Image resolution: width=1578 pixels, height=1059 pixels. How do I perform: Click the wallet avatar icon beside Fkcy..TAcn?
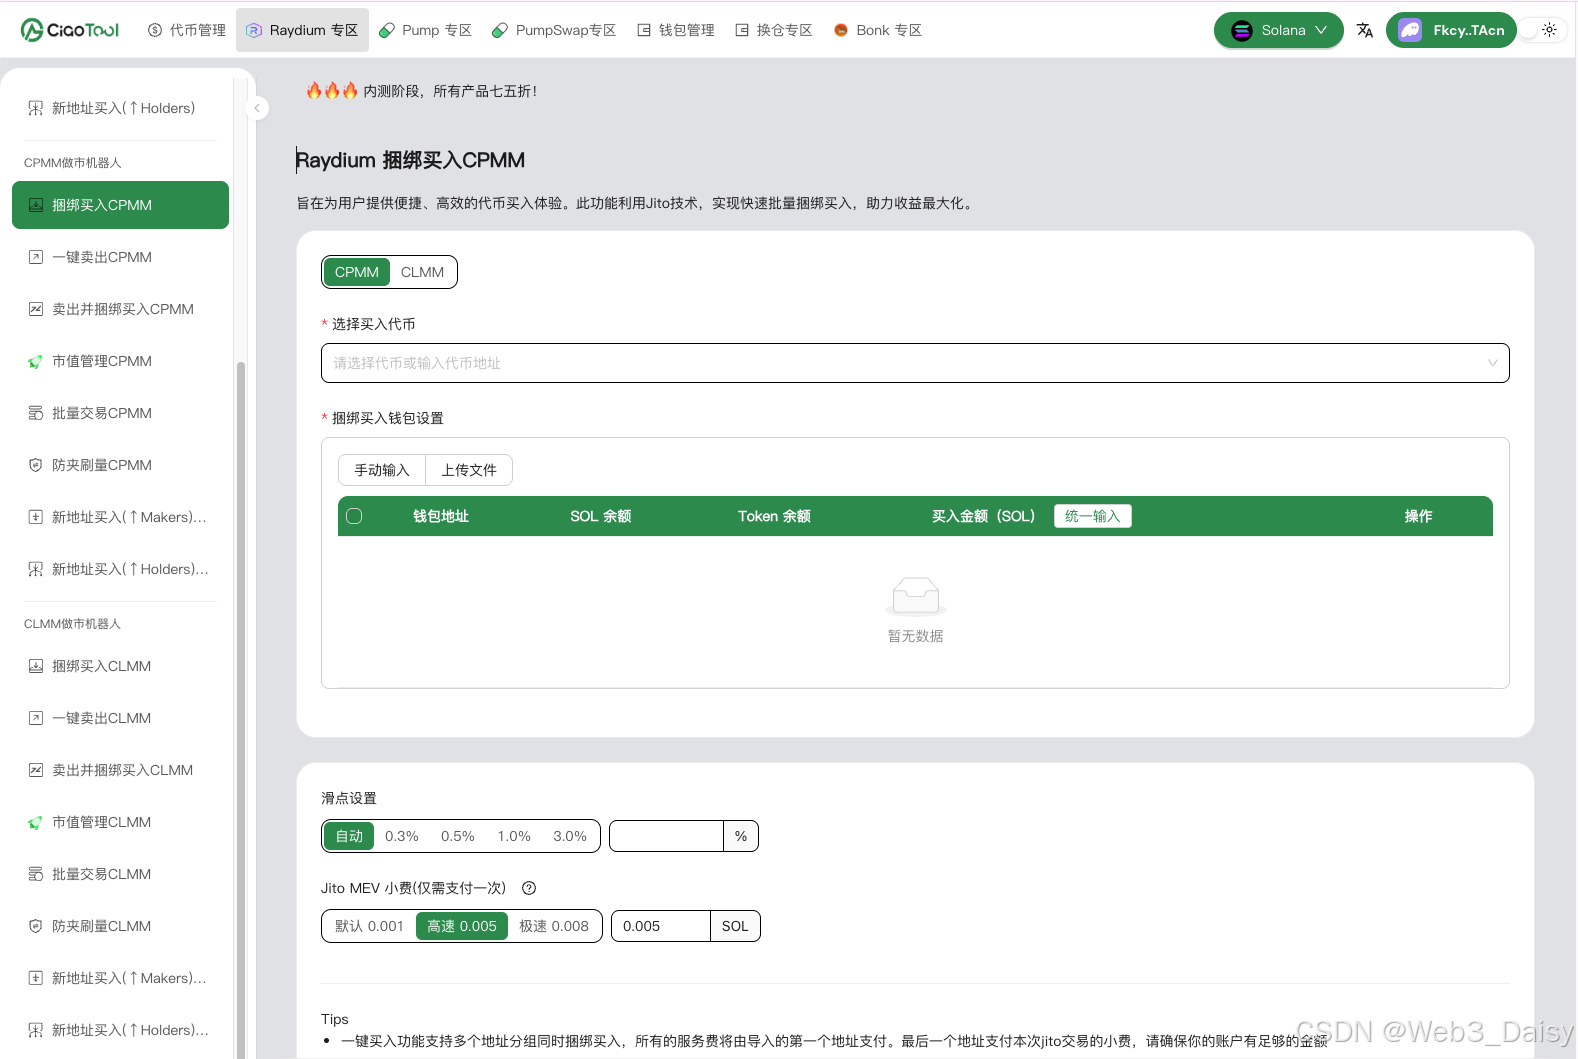click(x=1410, y=30)
